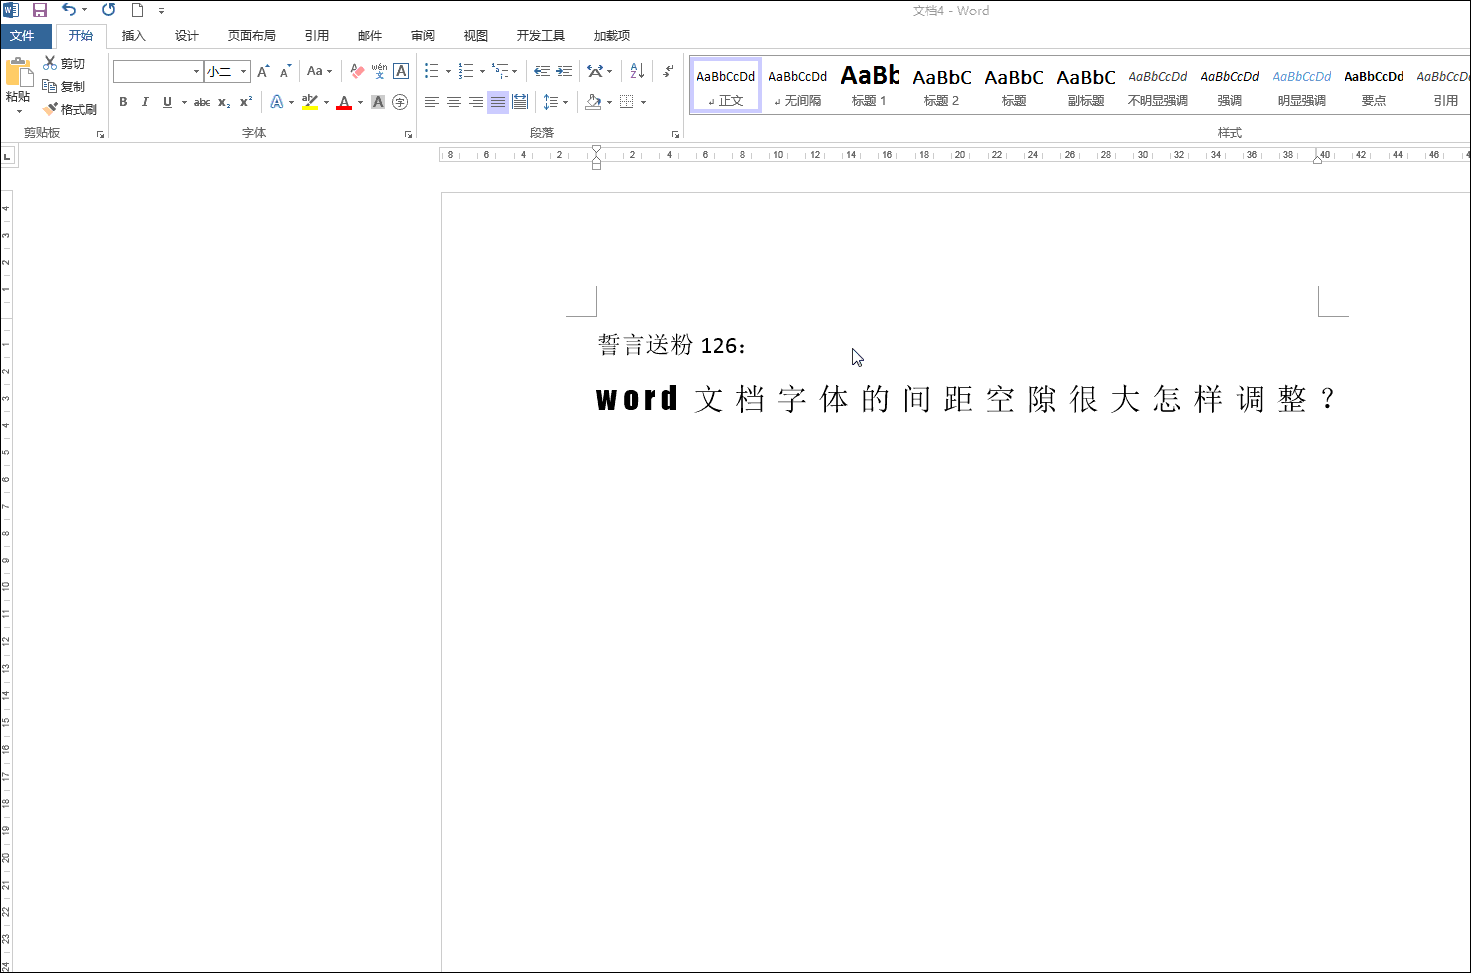Click the Superscript icon
This screenshot has height=973, width=1471.
click(x=245, y=101)
